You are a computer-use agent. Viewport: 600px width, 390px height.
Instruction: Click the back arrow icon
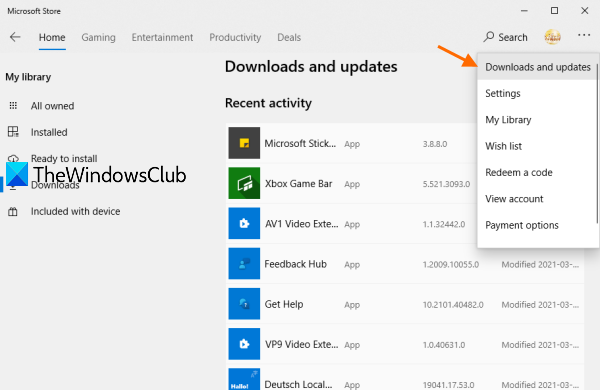point(15,37)
